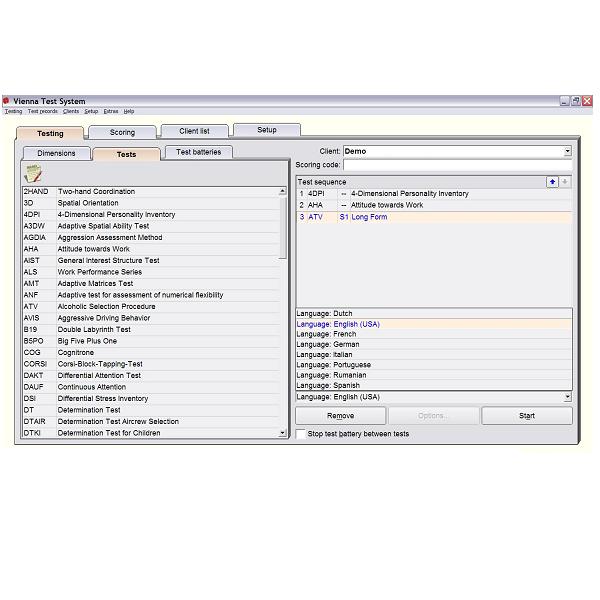Switch to the Scoring tab
Screen dimensions: 600x600
pyautogui.click(x=122, y=132)
